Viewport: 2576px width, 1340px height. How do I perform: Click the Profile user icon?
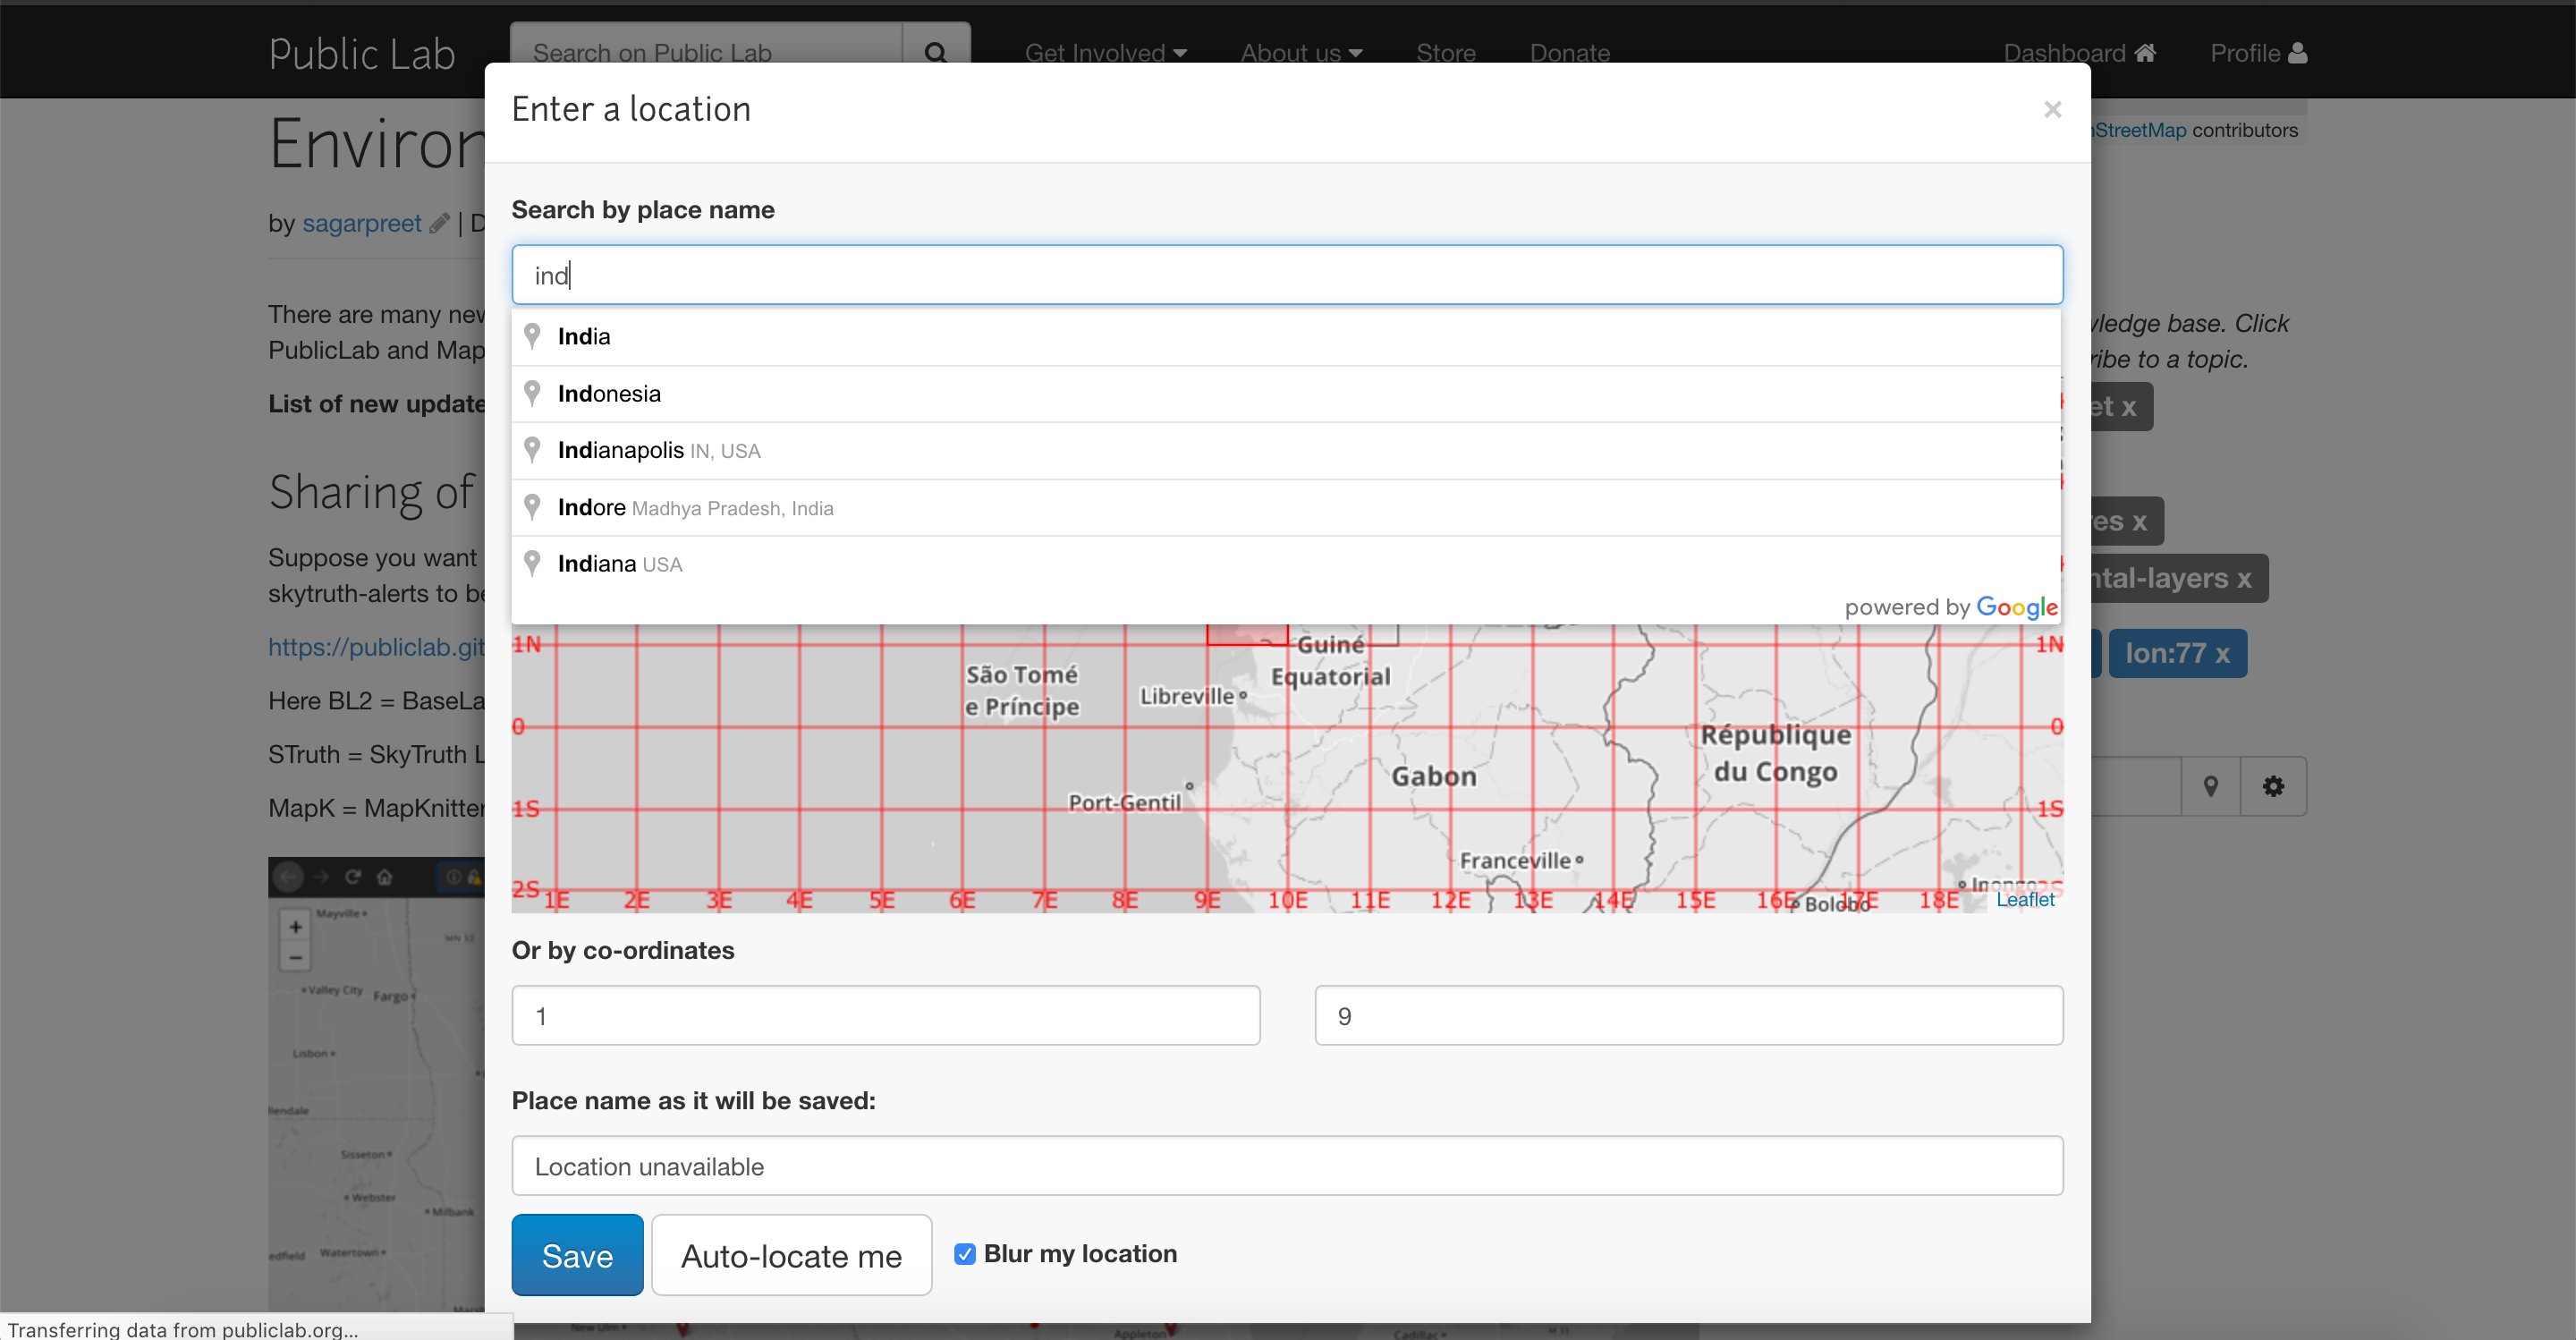[2297, 52]
